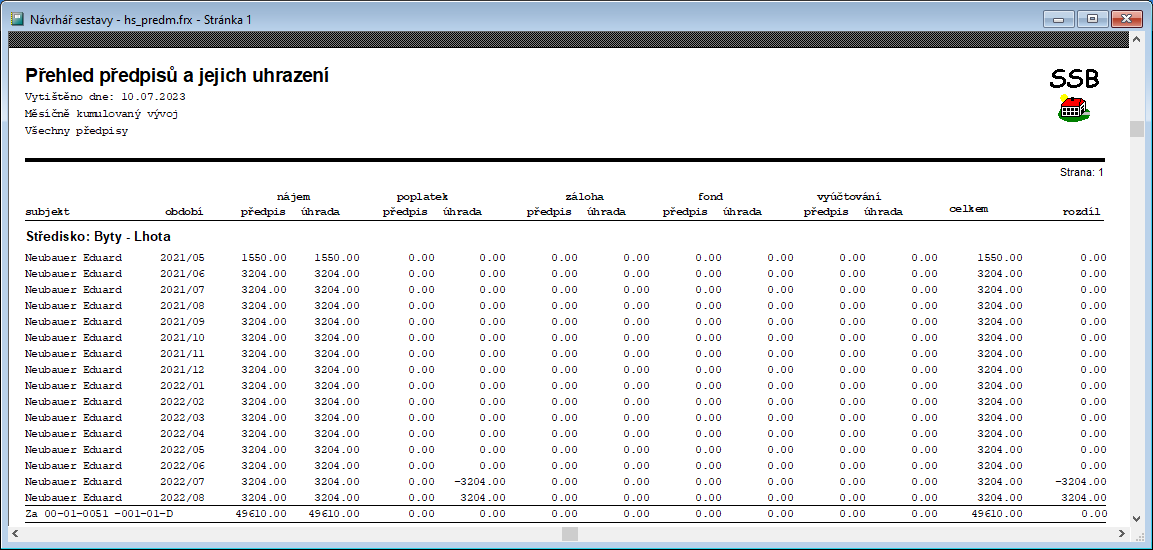Image resolution: width=1153 pixels, height=550 pixels.
Task: Click the vertical scrollbar thumb
Action: (1136, 128)
